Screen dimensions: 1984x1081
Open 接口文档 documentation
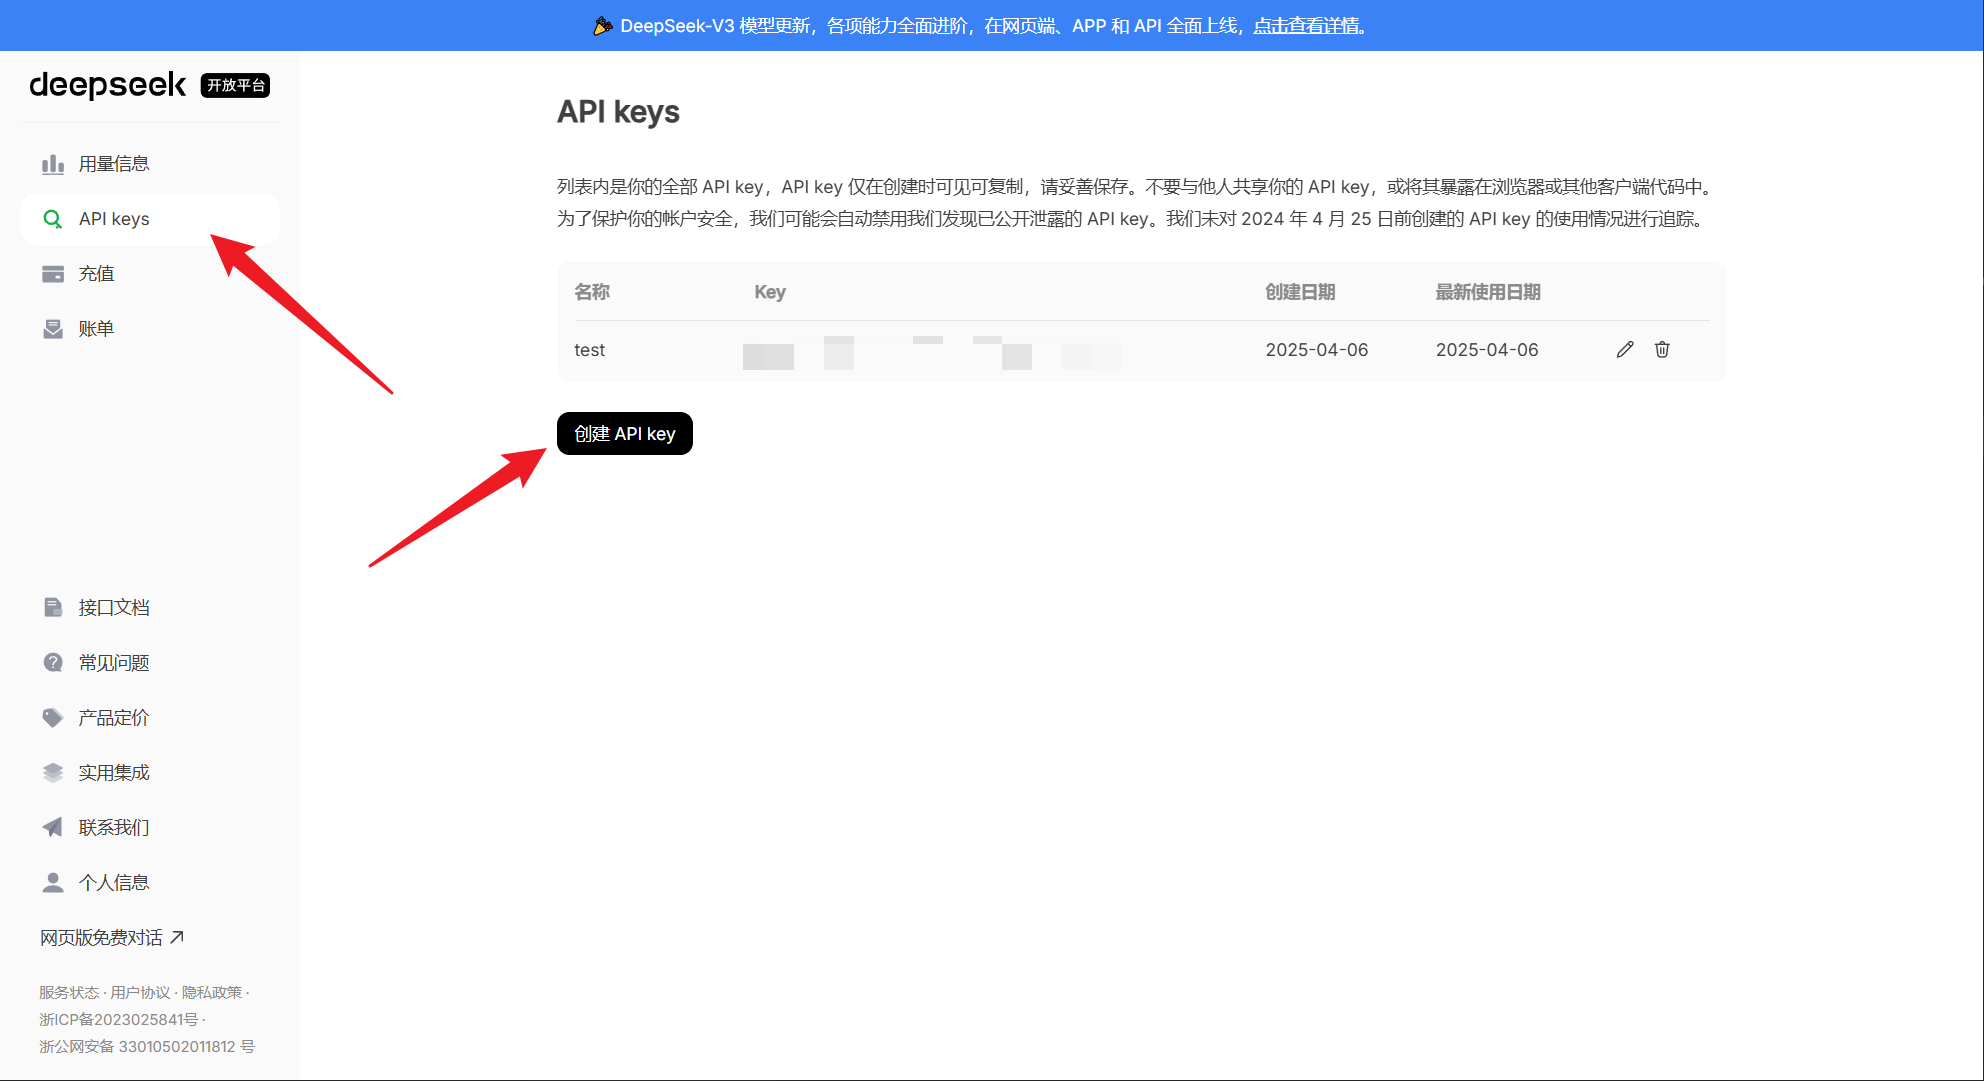pyautogui.click(x=150, y=608)
